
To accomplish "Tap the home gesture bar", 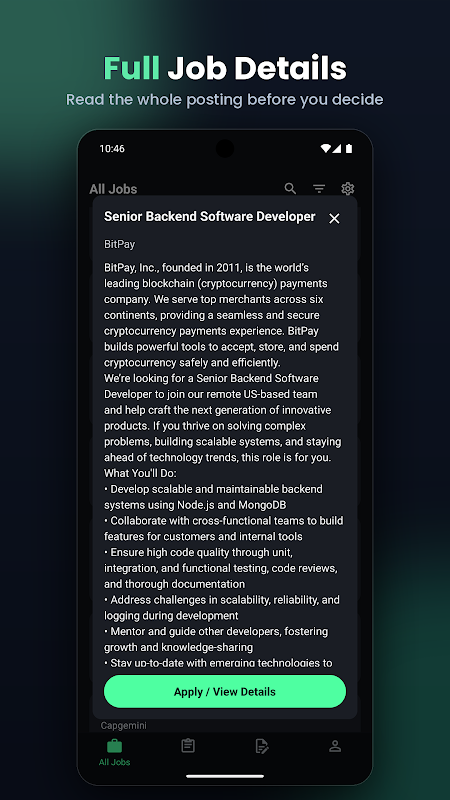I will pos(225,777).
